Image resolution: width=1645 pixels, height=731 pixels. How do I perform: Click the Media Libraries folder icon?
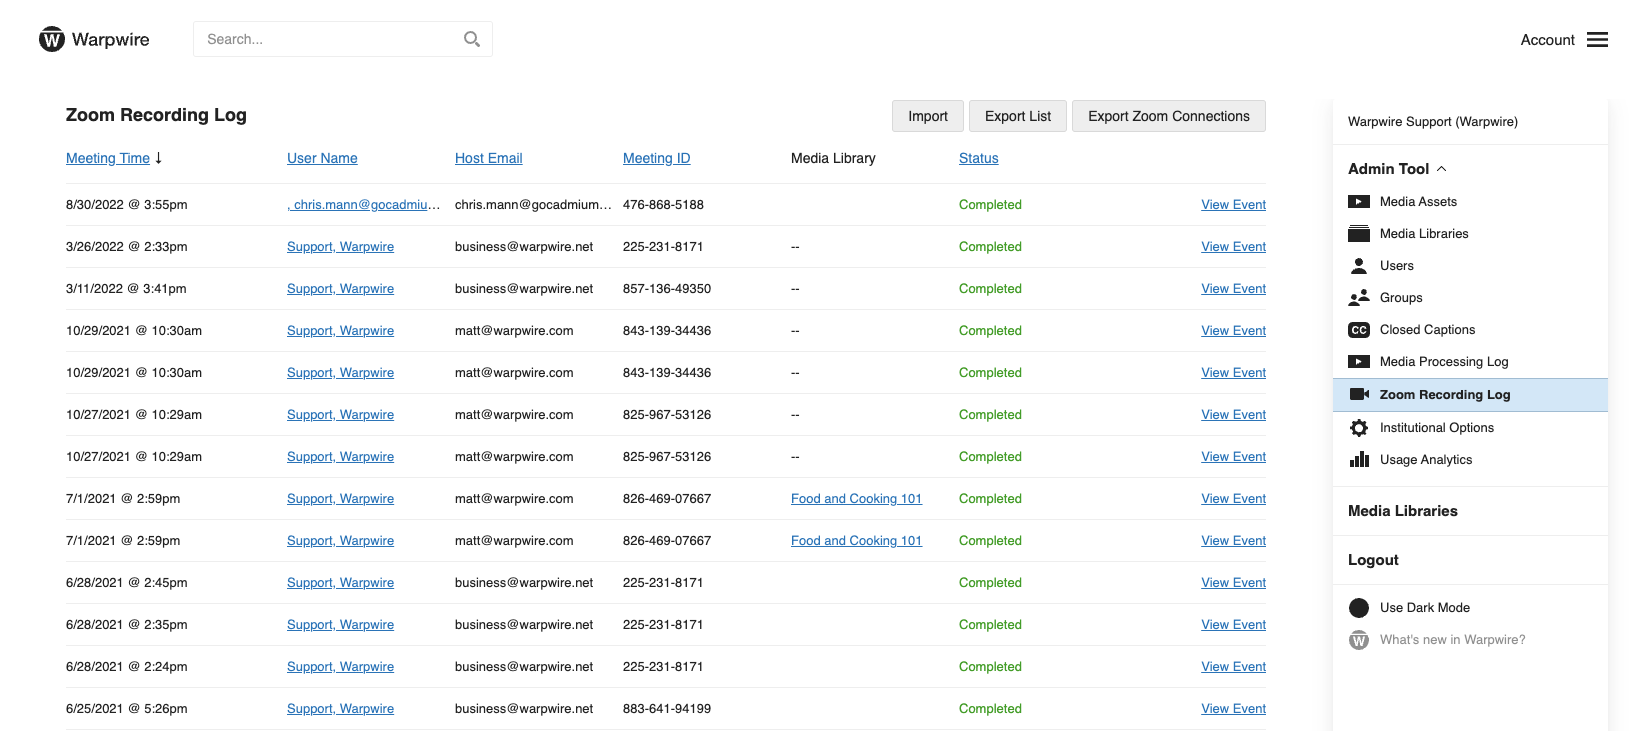point(1359,233)
